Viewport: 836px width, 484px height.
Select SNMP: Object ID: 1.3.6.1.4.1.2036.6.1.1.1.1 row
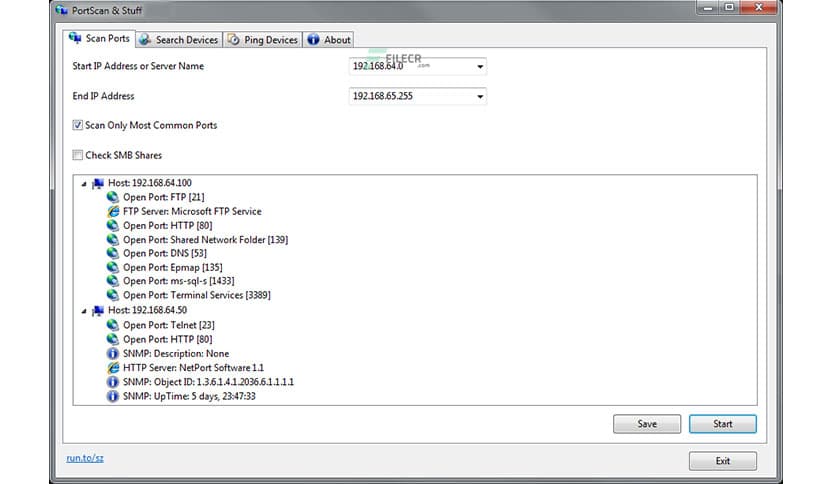208,382
